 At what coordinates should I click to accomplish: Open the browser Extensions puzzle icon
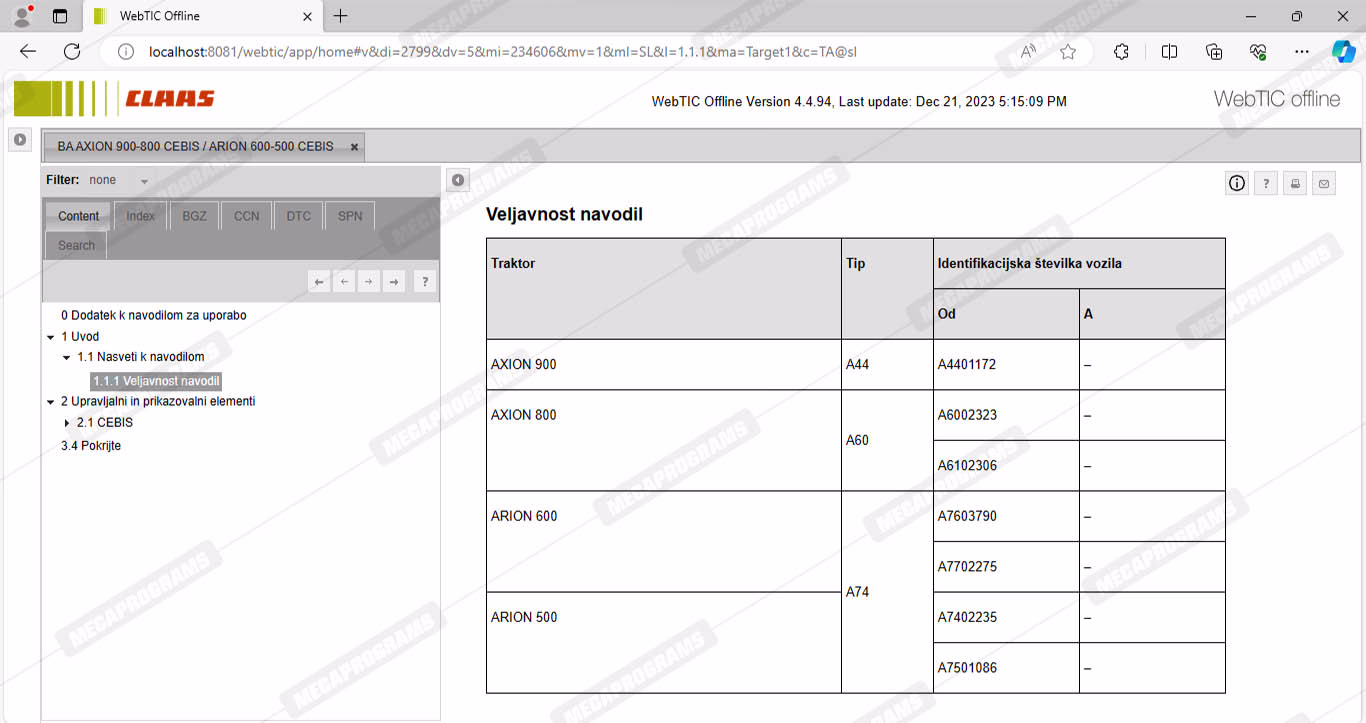point(1121,52)
